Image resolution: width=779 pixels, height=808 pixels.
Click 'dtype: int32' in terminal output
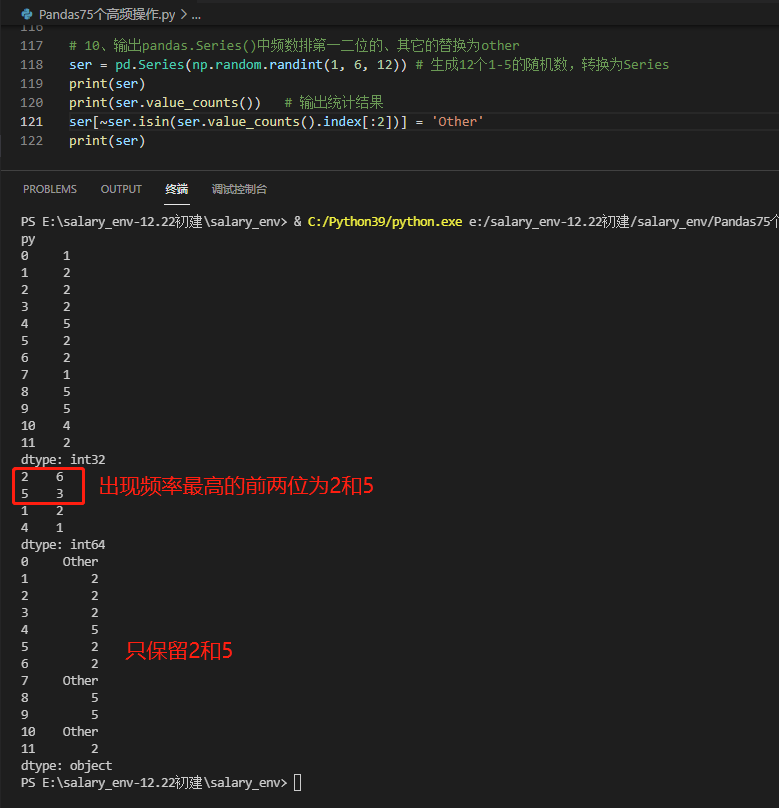point(63,460)
